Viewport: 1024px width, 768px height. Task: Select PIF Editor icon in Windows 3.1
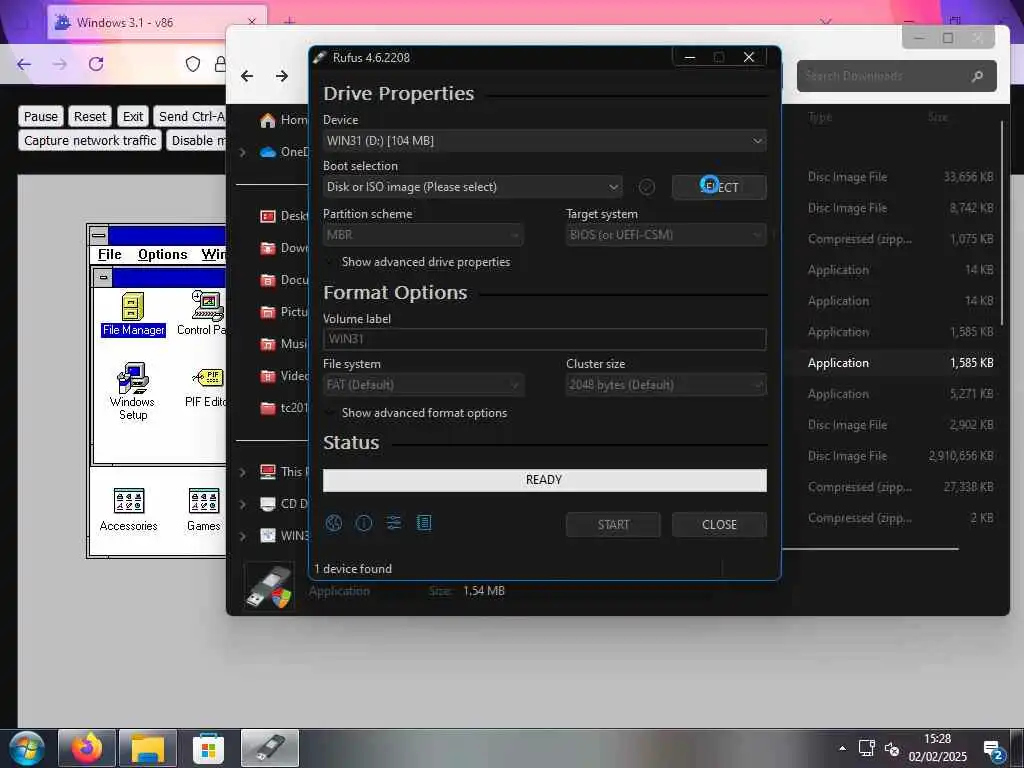coord(206,387)
